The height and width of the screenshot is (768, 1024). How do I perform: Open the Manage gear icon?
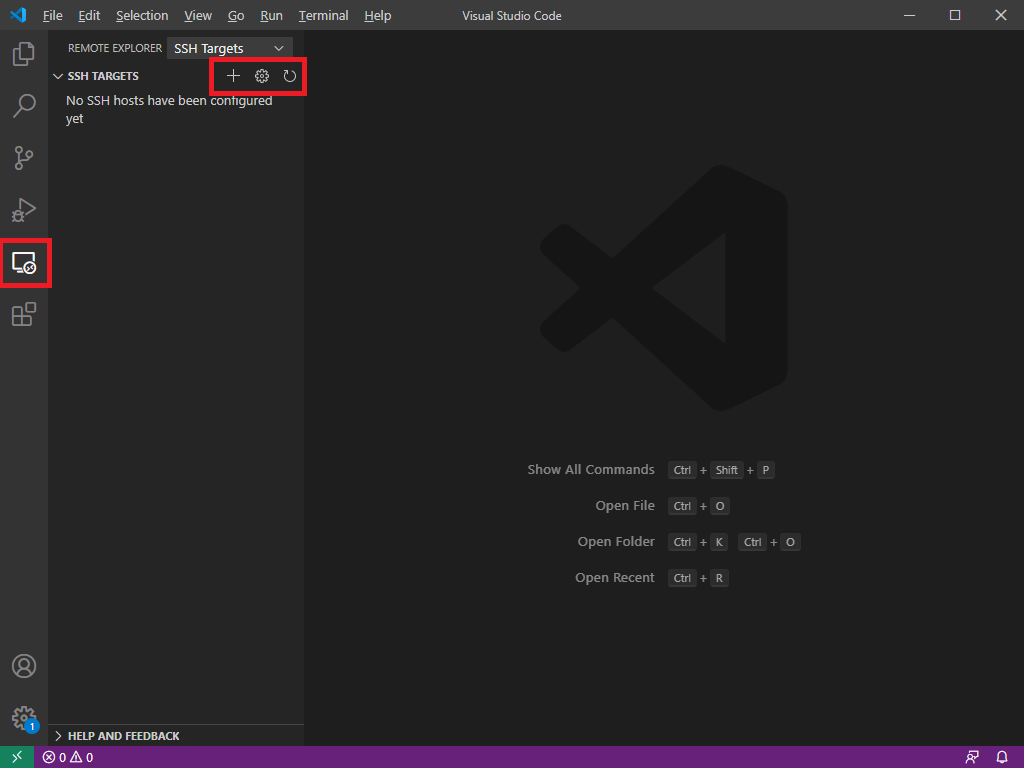click(24, 718)
